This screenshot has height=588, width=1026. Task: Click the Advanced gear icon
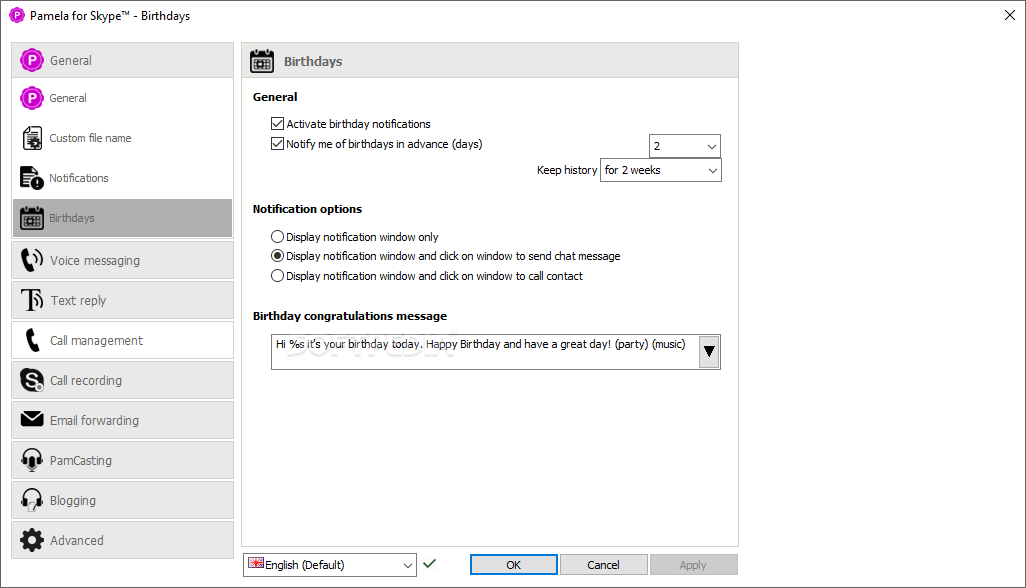pos(31,540)
